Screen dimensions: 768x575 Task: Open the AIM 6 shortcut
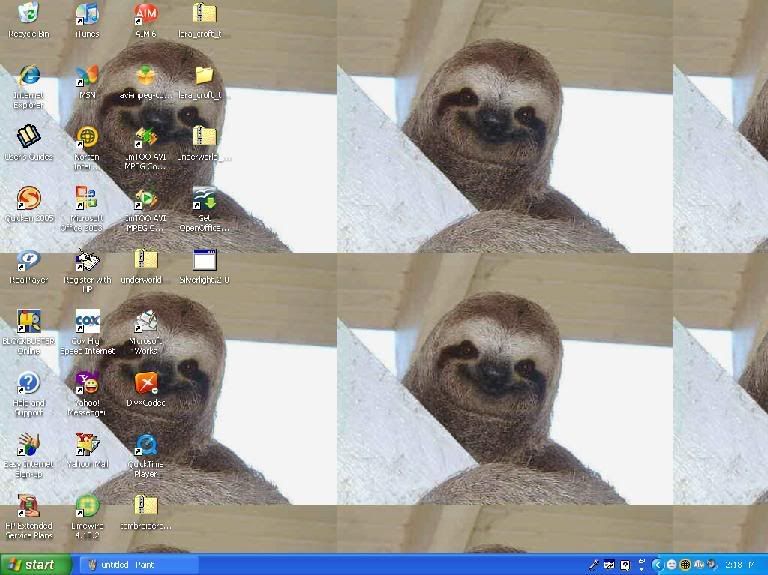[x=146, y=15]
